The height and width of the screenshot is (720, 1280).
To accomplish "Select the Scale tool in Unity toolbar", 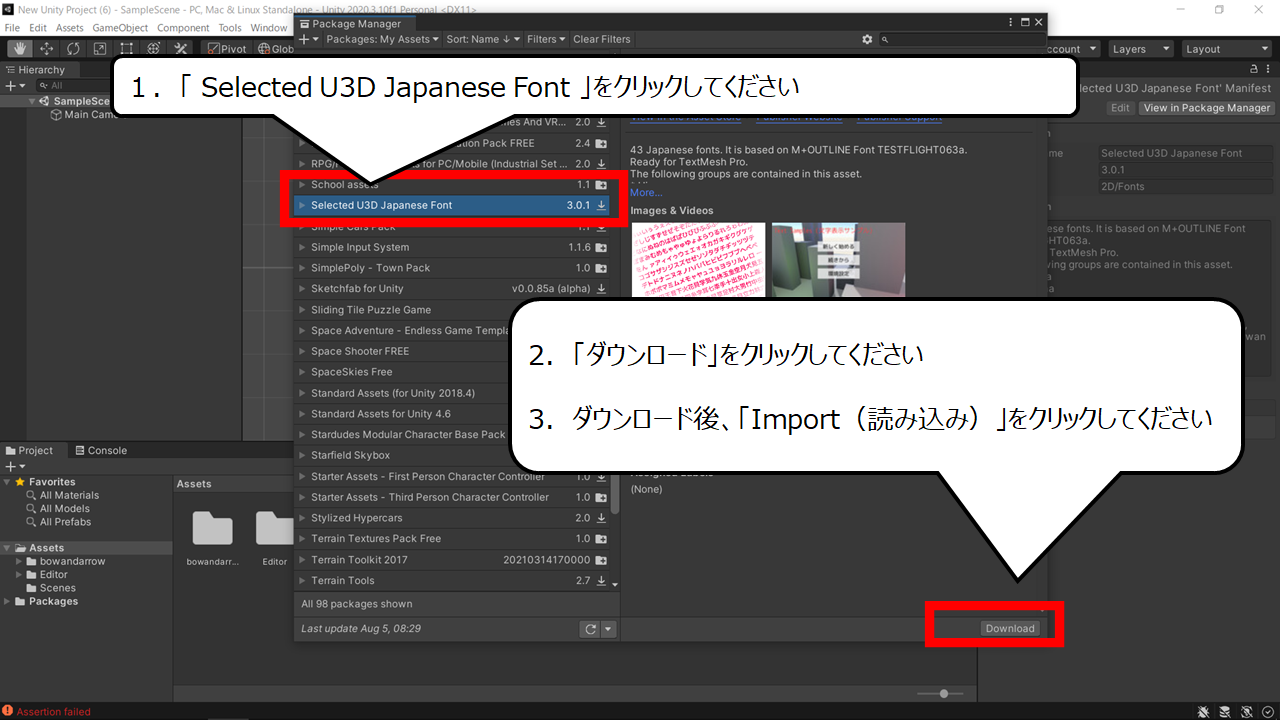I will [x=100, y=48].
